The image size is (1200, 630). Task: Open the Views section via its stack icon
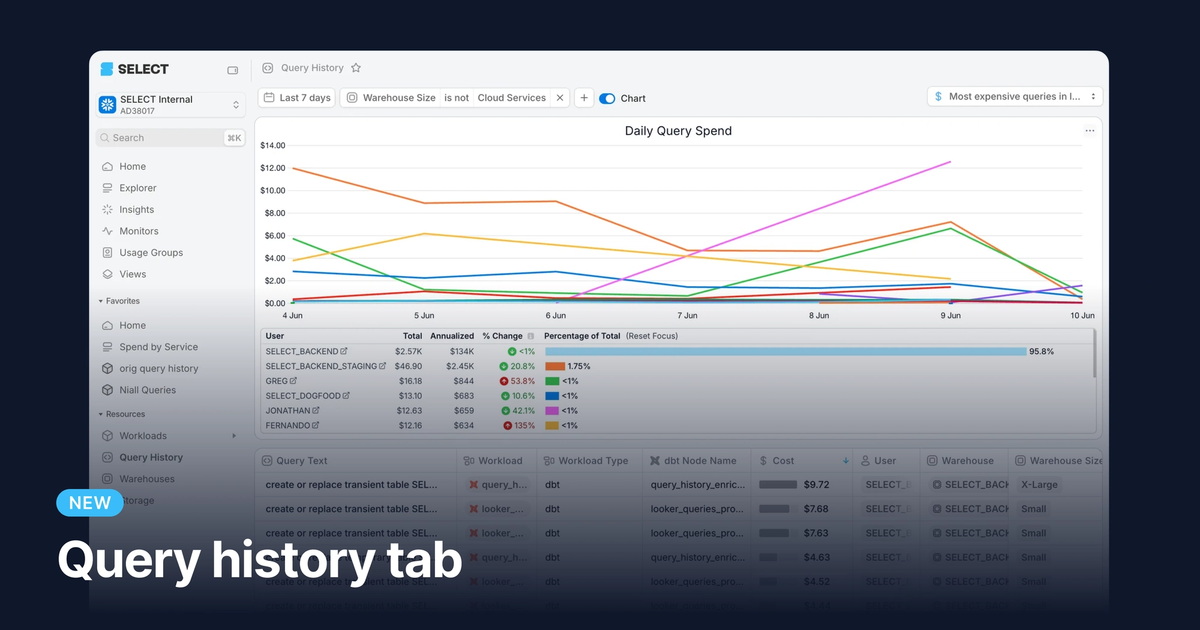(x=107, y=273)
